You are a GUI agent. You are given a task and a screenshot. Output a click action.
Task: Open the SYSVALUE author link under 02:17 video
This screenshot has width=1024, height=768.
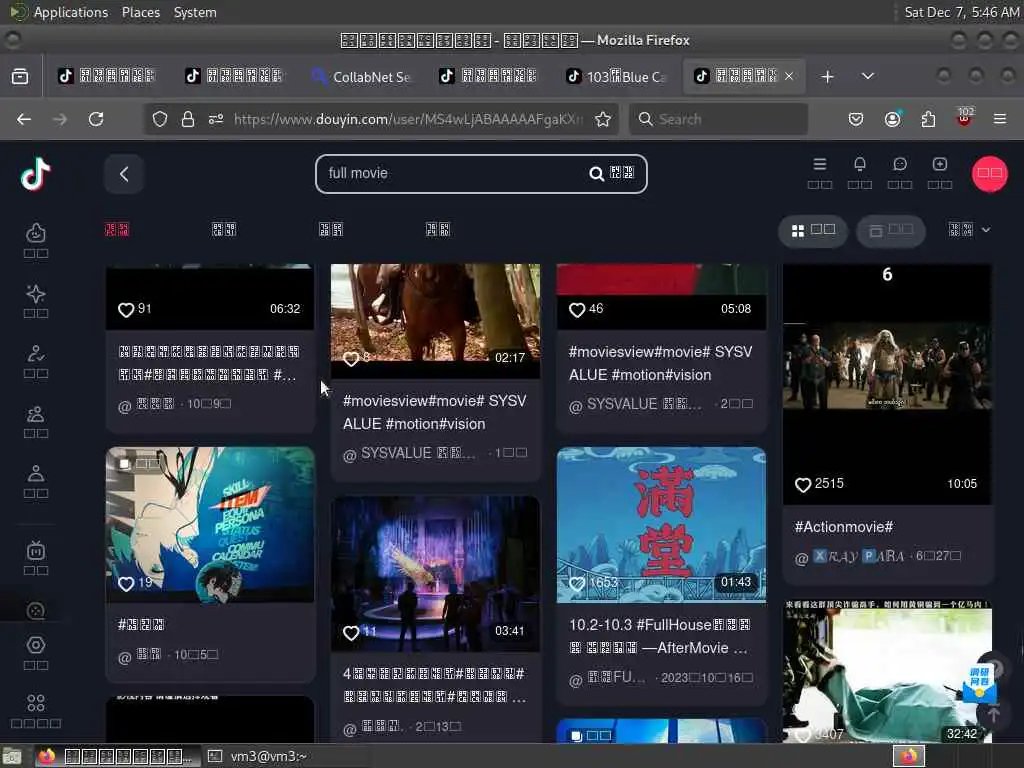point(417,453)
